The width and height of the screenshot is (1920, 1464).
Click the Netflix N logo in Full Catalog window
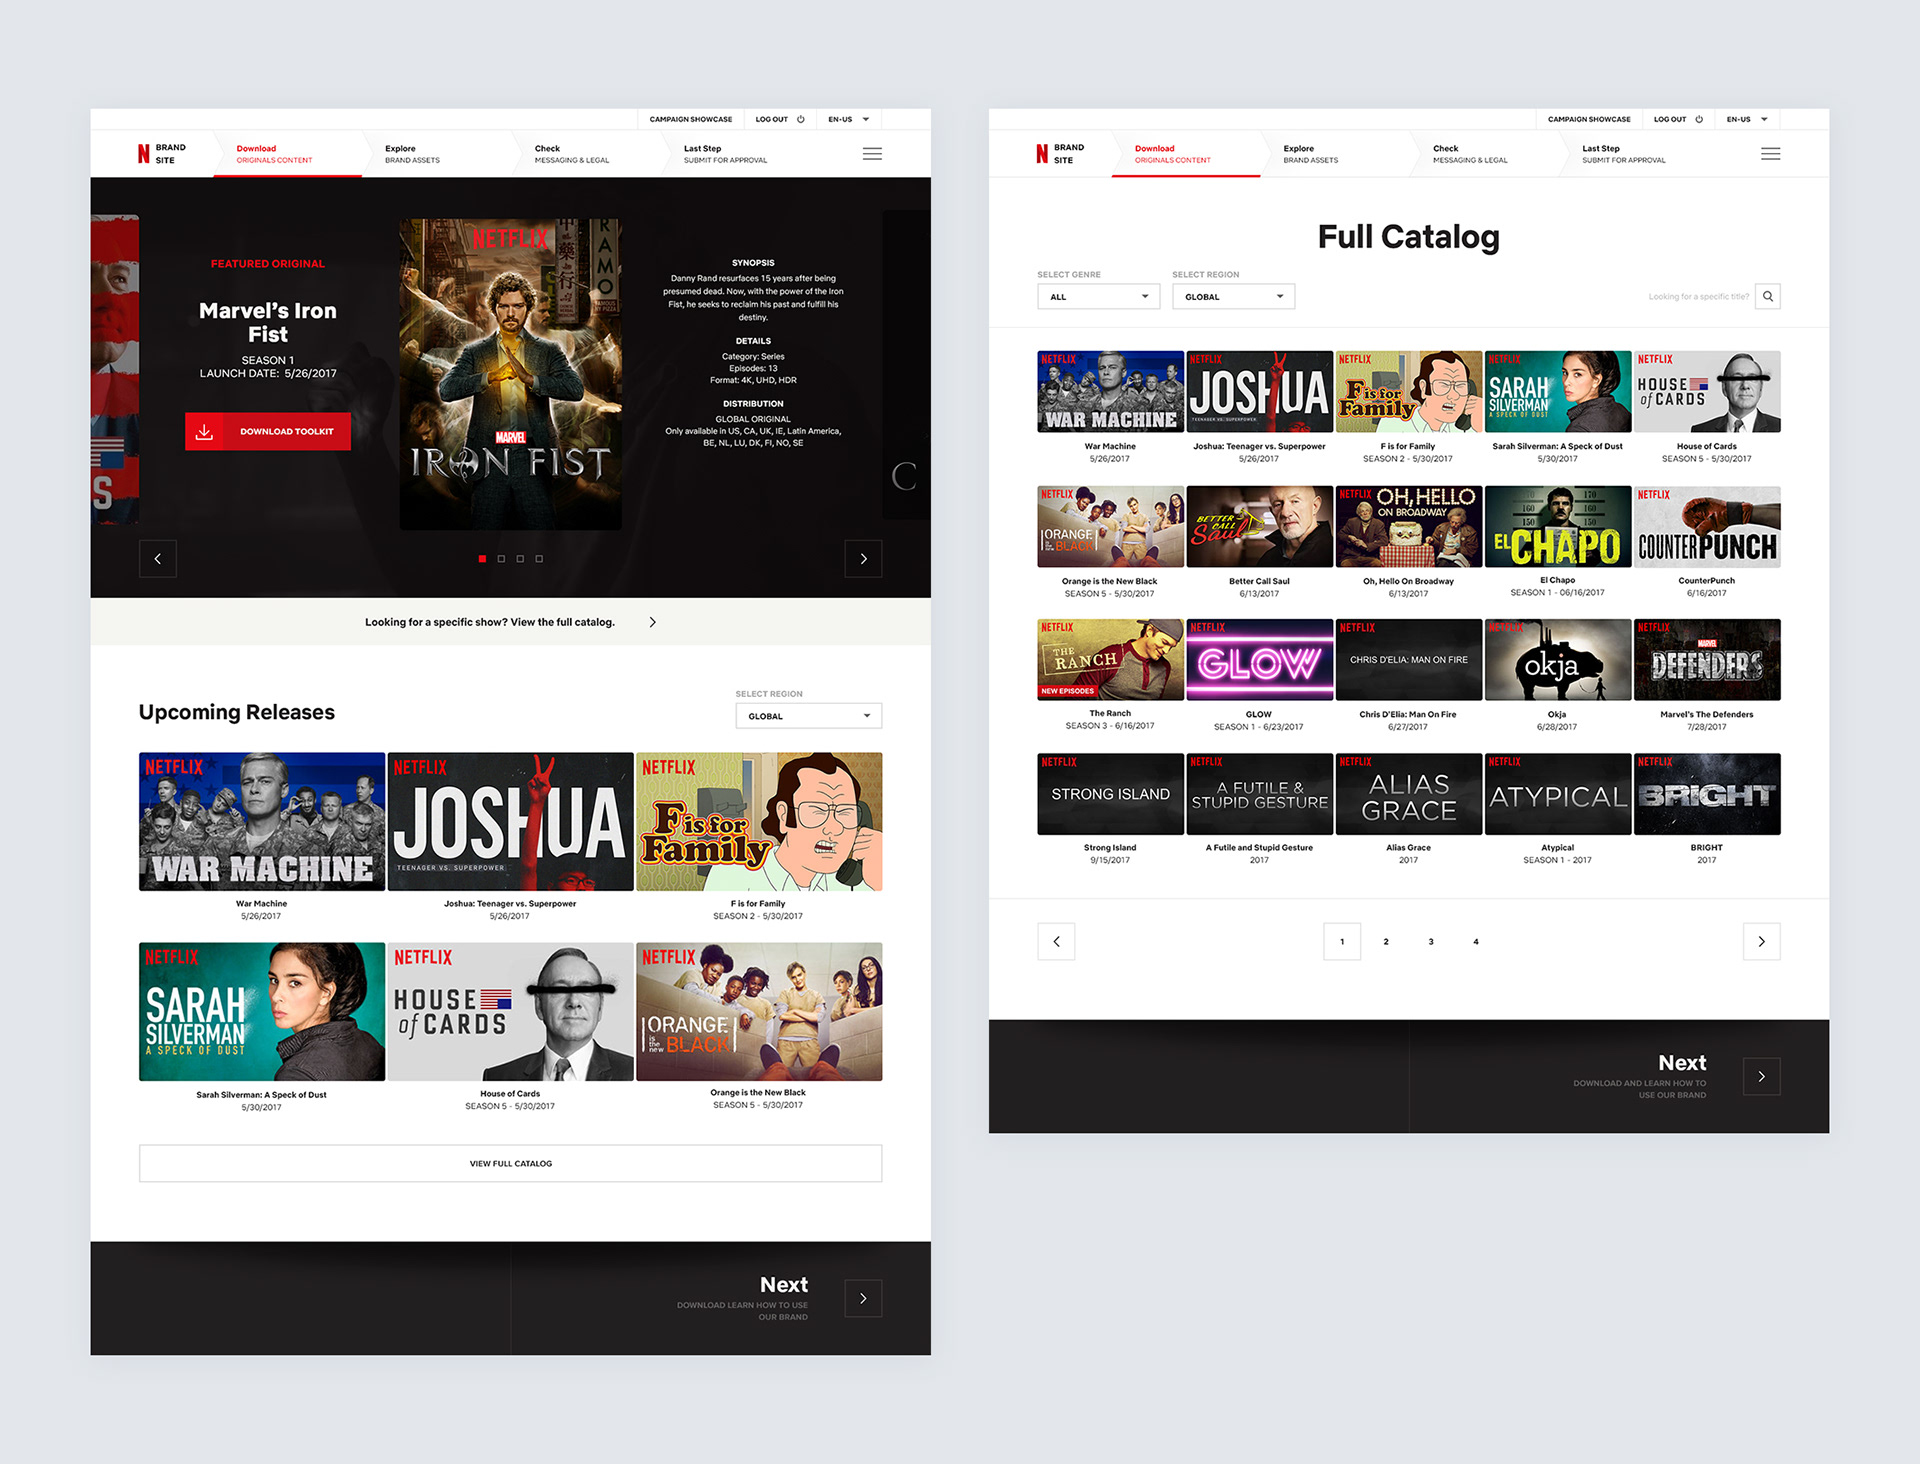1042,153
